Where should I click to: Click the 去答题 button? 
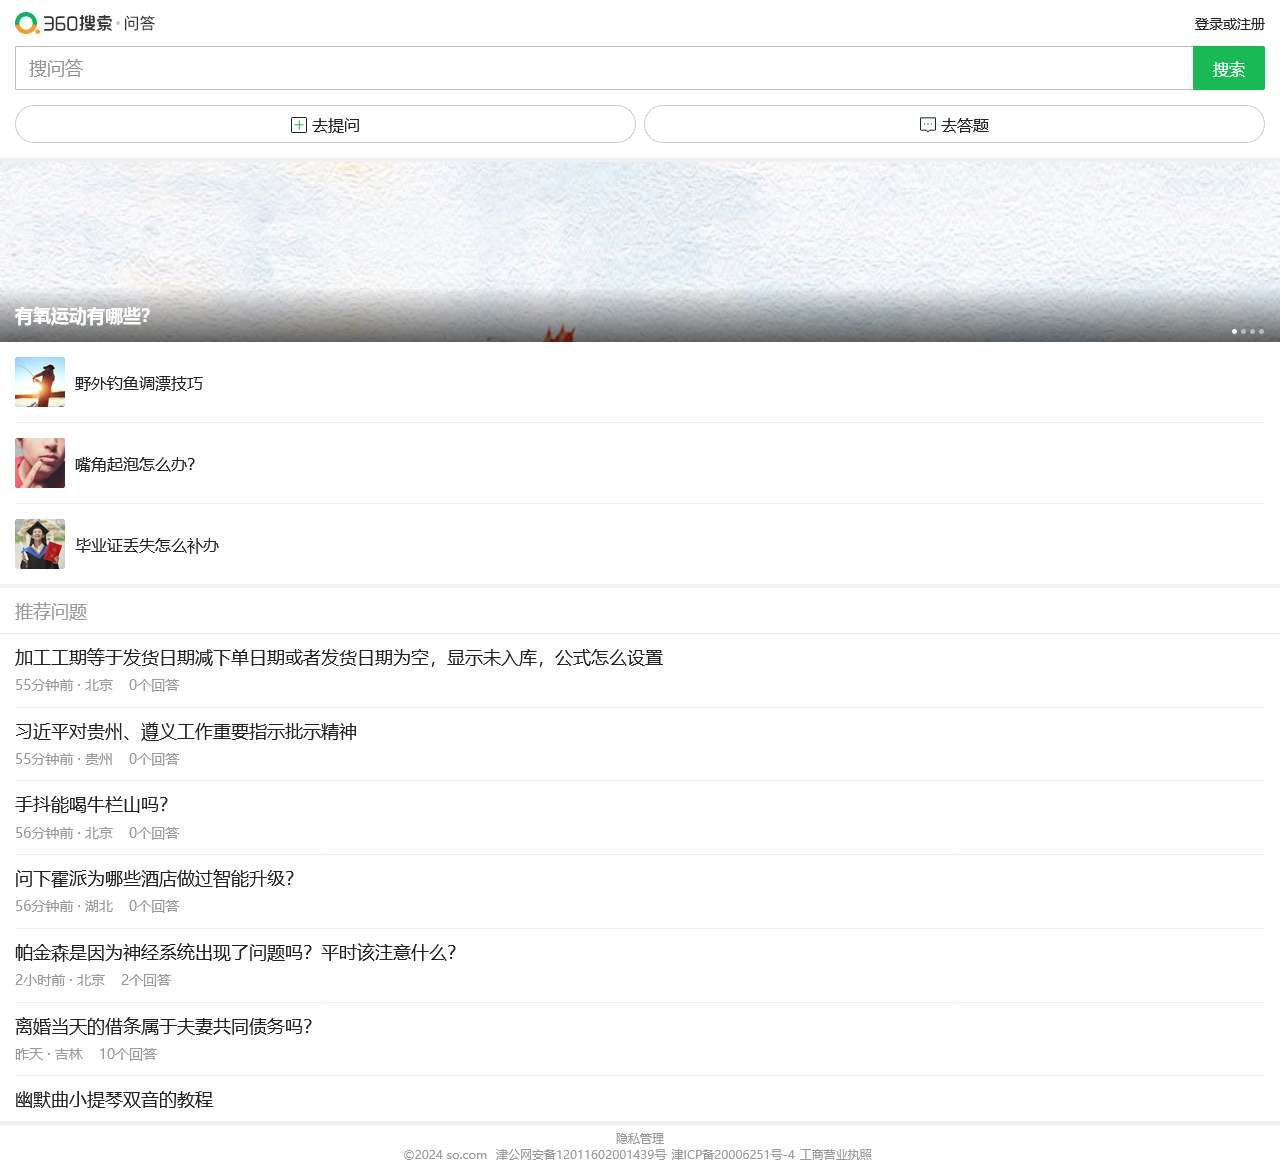[x=954, y=124]
